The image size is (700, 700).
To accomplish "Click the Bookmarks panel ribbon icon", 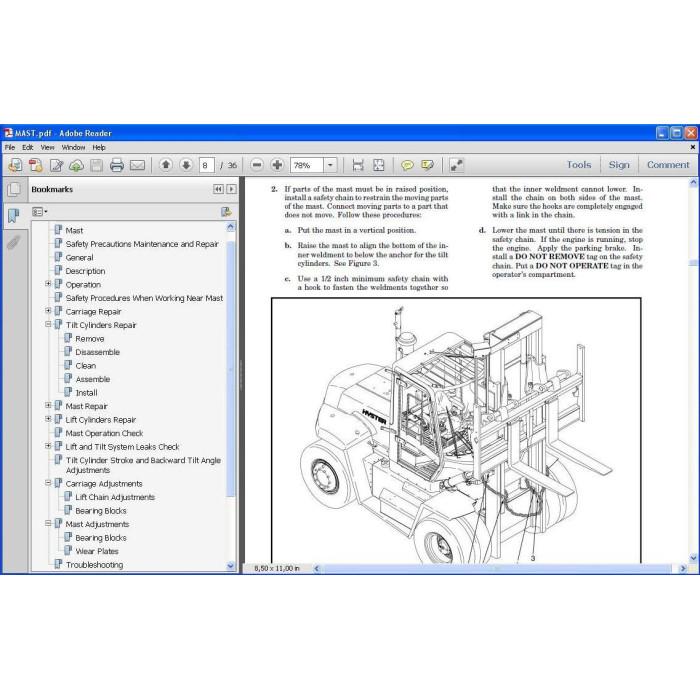I will (14, 216).
